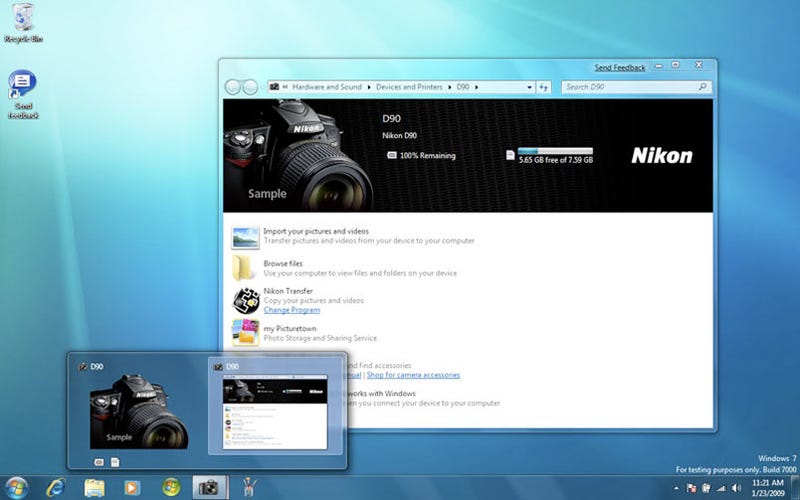This screenshot has width=800, height=500.
Task: Click the my Picturetown task title
Action: tap(290, 329)
